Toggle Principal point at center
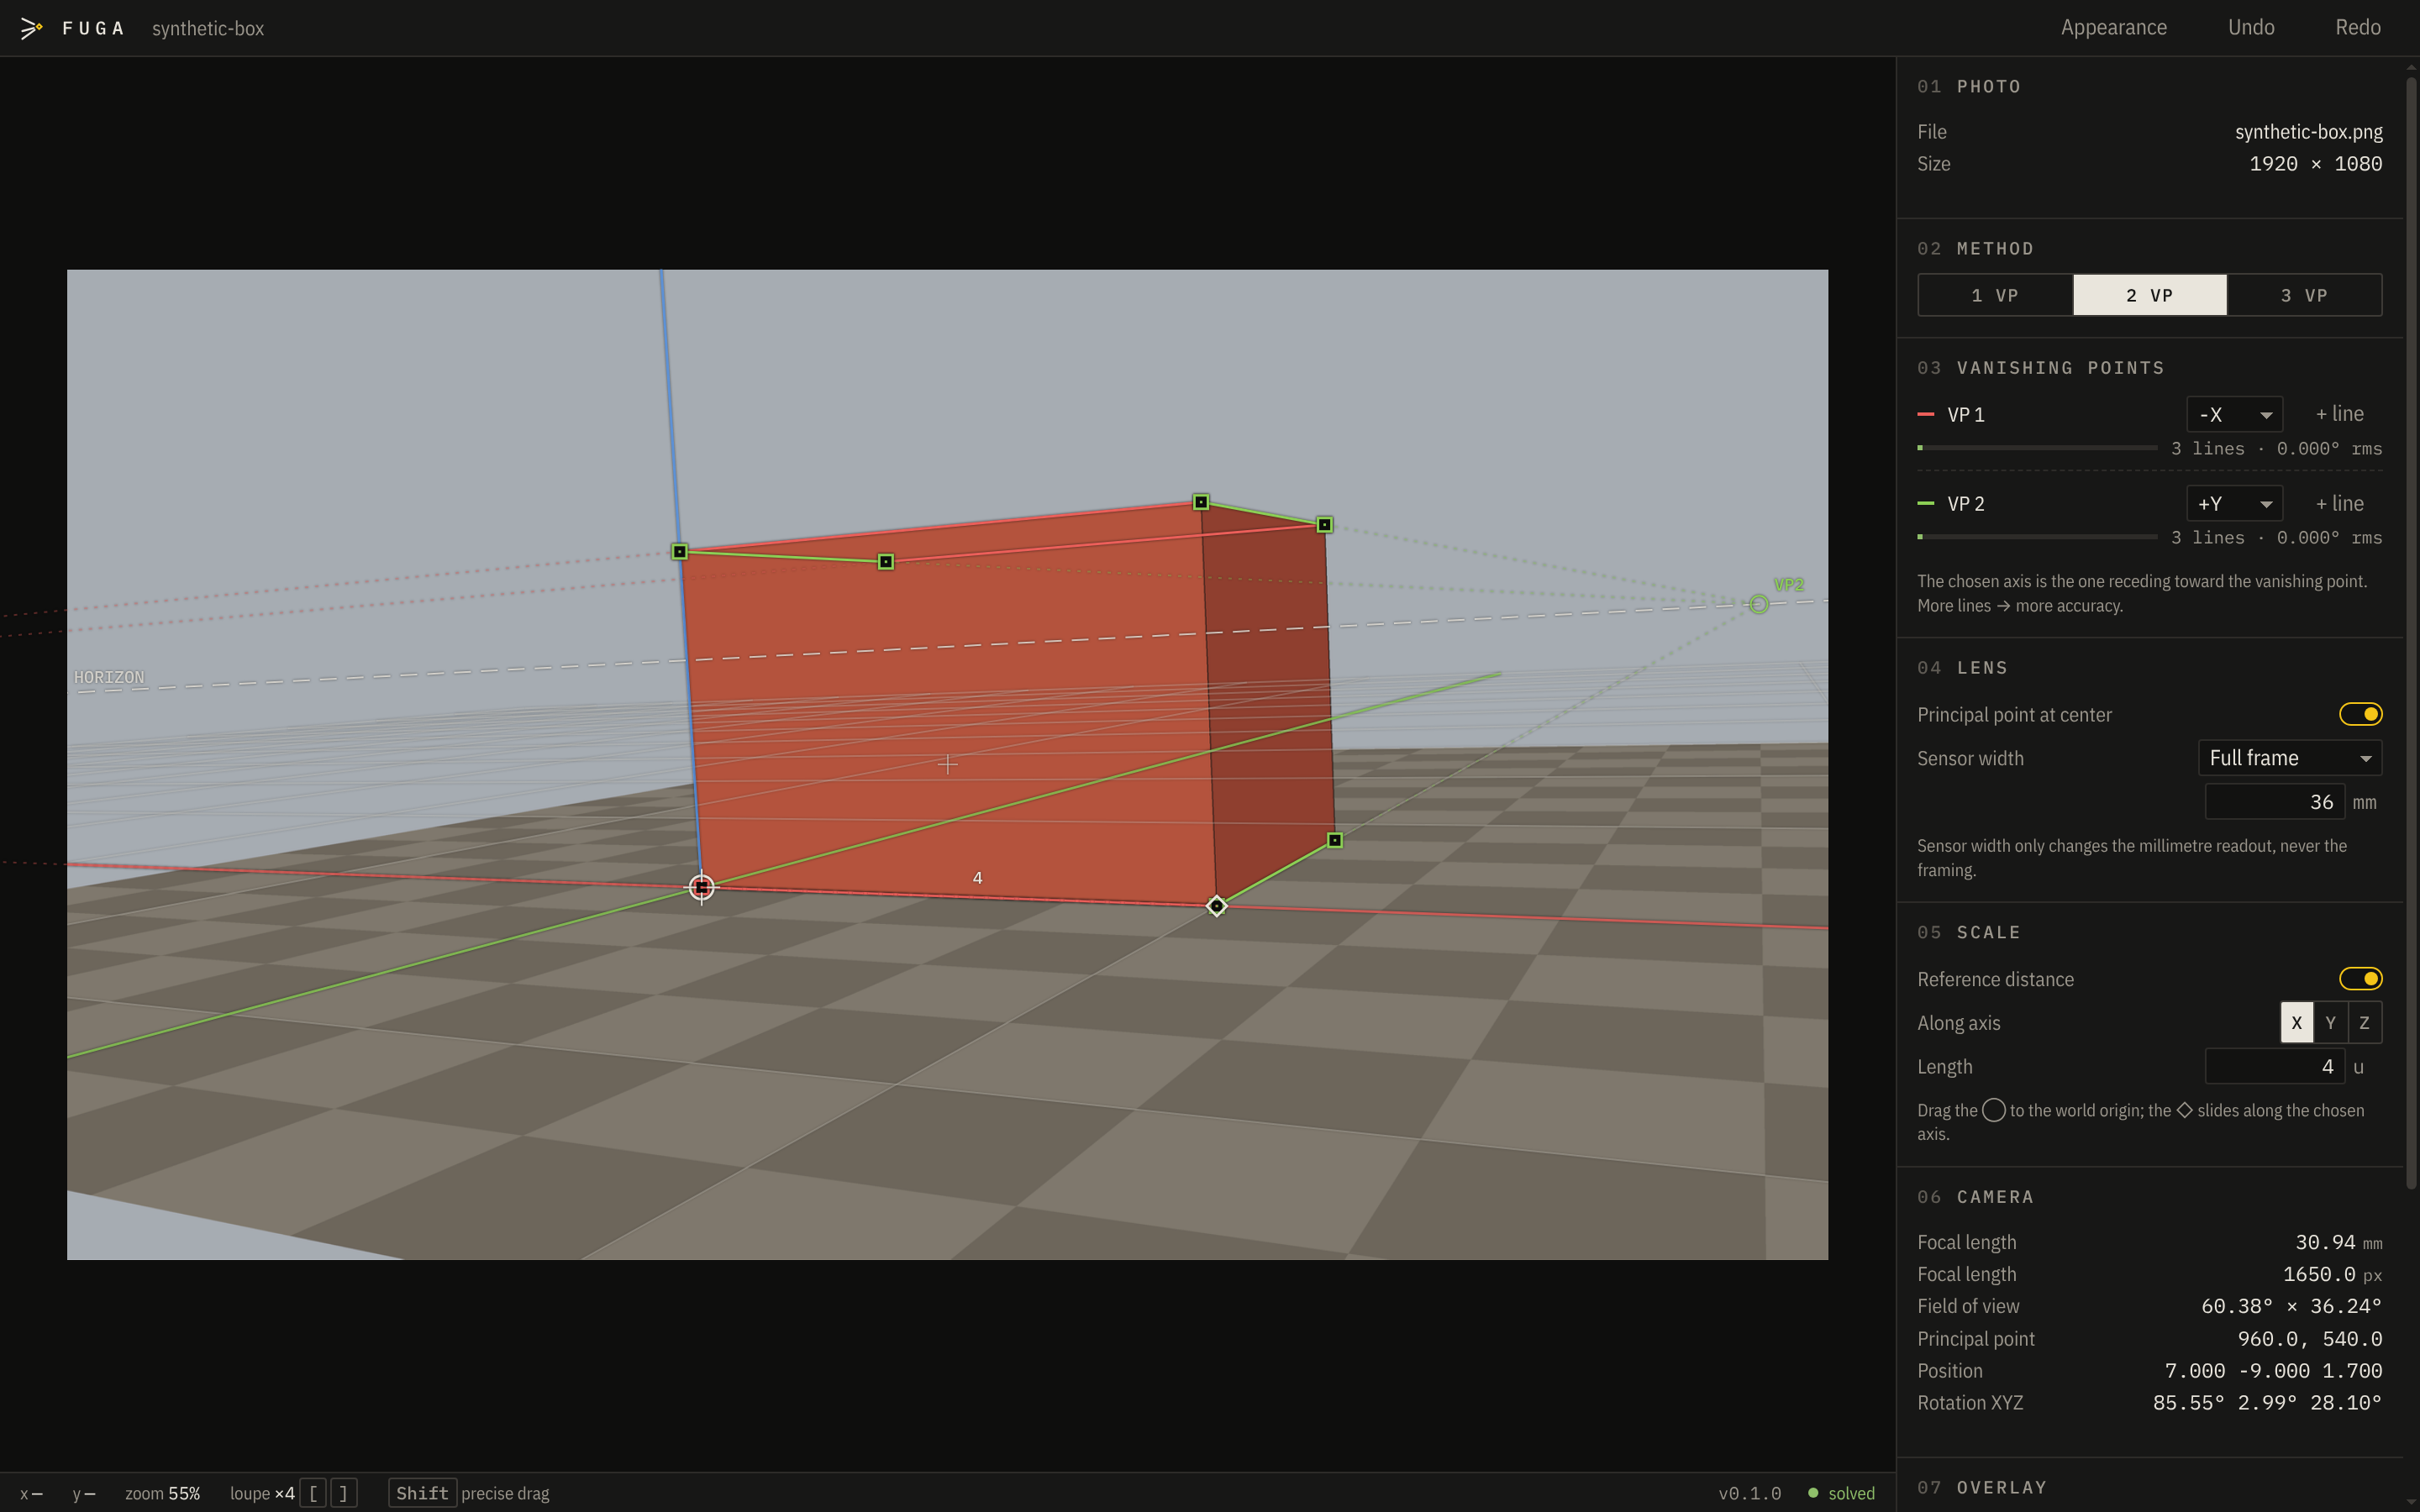The width and height of the screenshot is (2420, 1512). (x=2360, y=714)
